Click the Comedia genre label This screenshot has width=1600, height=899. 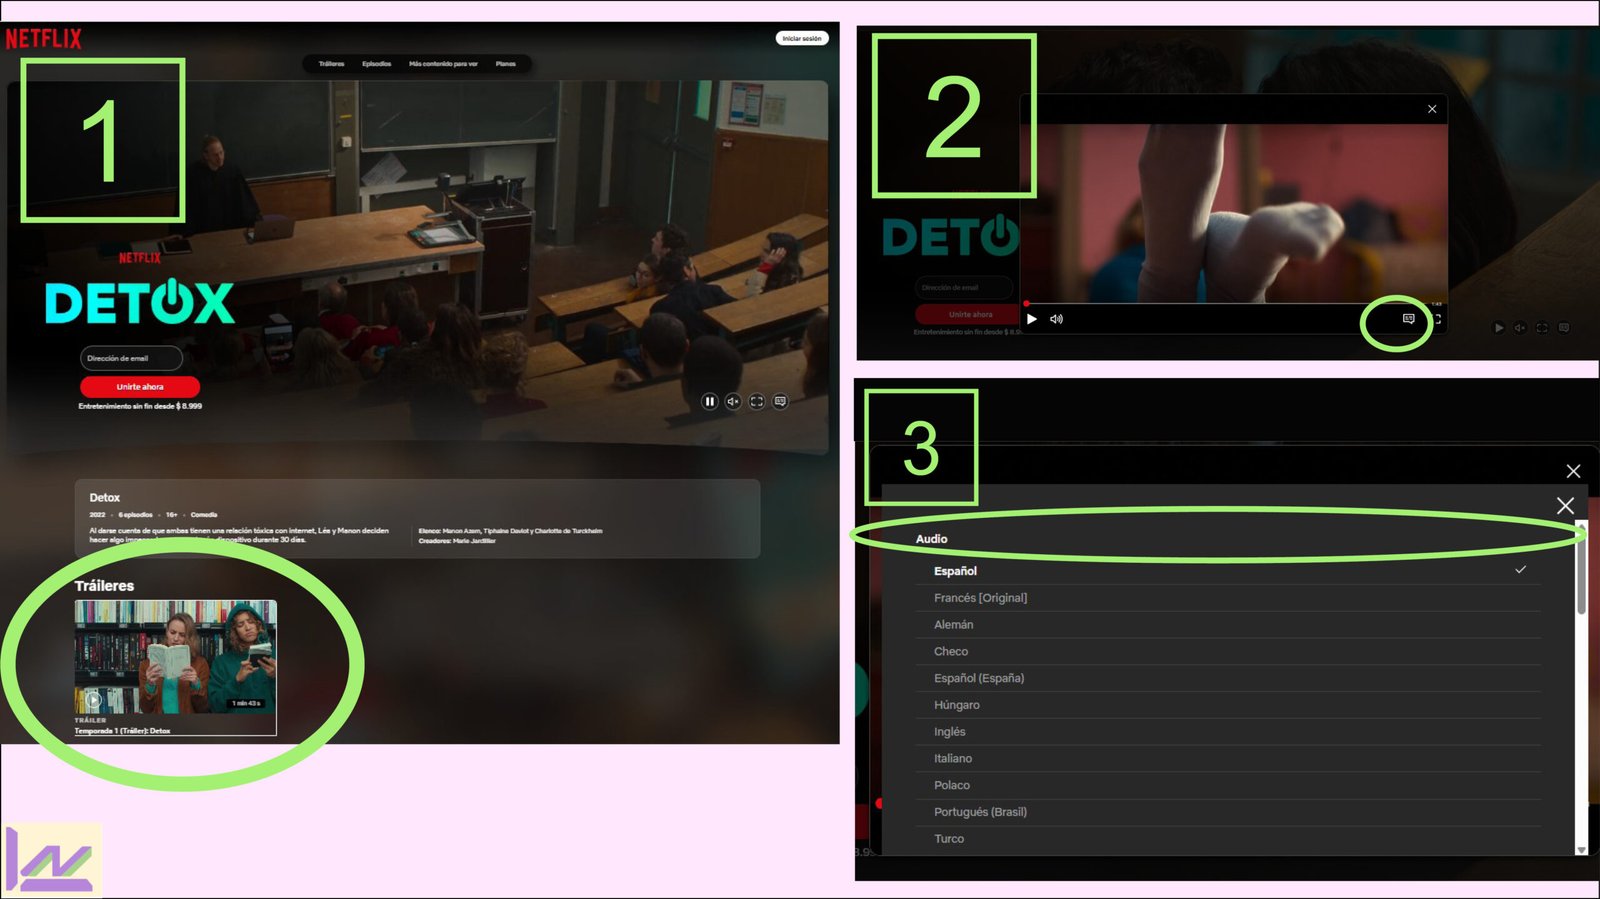(204, 515)
